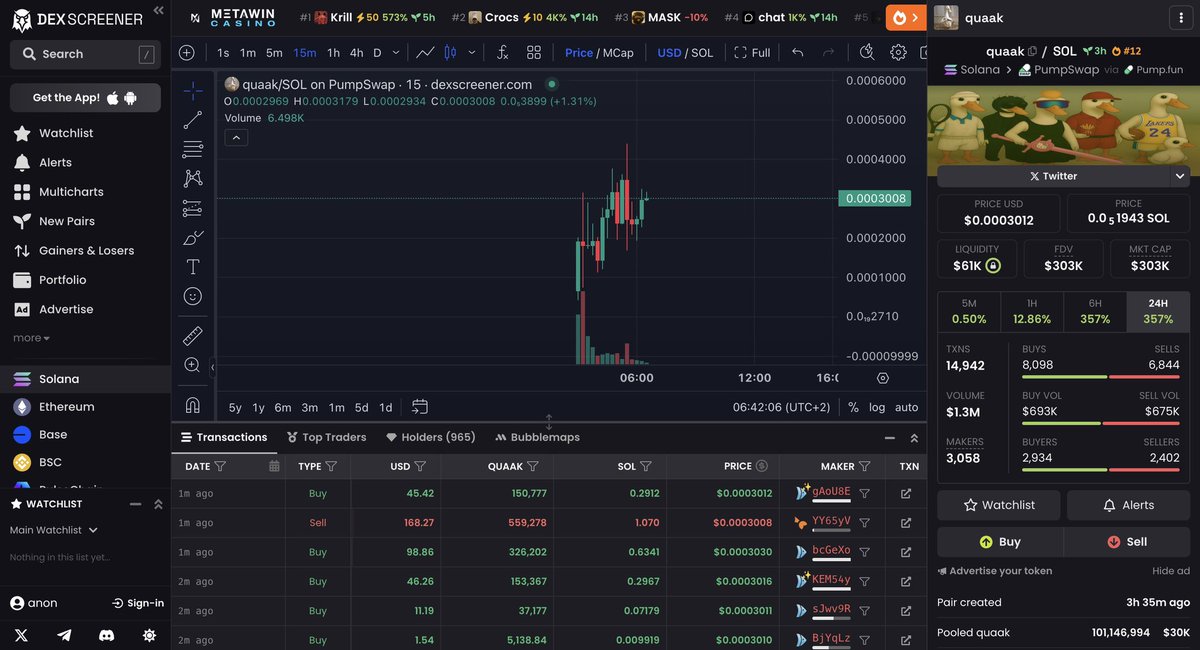1200x650 pixels.
Task: Select the 5M price change period
Action: [969, 311]
